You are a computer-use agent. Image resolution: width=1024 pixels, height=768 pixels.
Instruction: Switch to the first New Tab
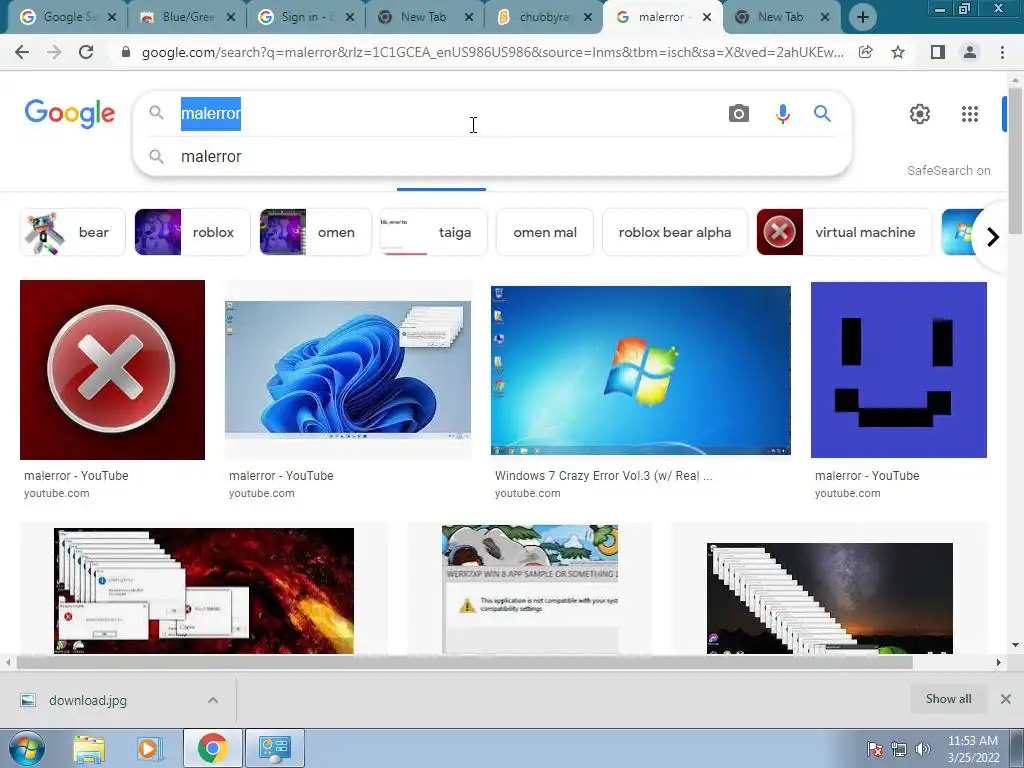tap(422, 17)
